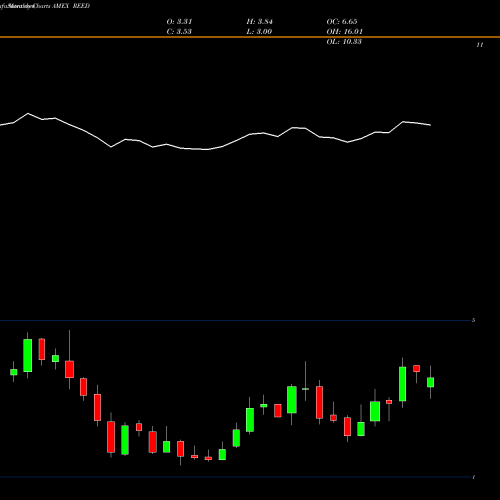The image size is (500, 500).
Task: Click the "OH: 16.01" reading
Action: click(345, 32)
